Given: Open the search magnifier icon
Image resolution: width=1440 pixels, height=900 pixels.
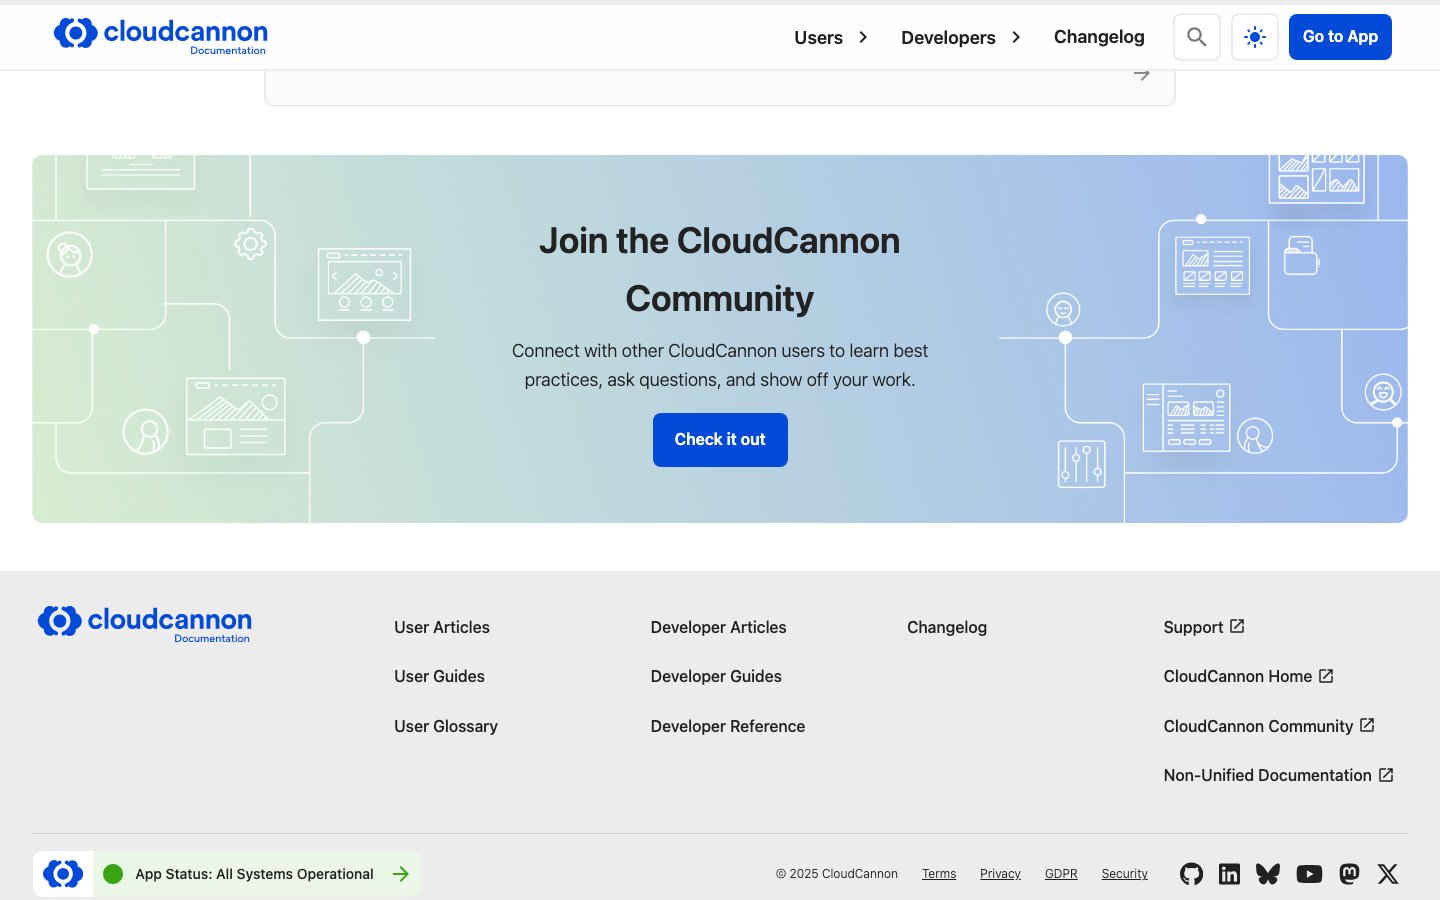Looking at the screenshot, I should 1196,37.
